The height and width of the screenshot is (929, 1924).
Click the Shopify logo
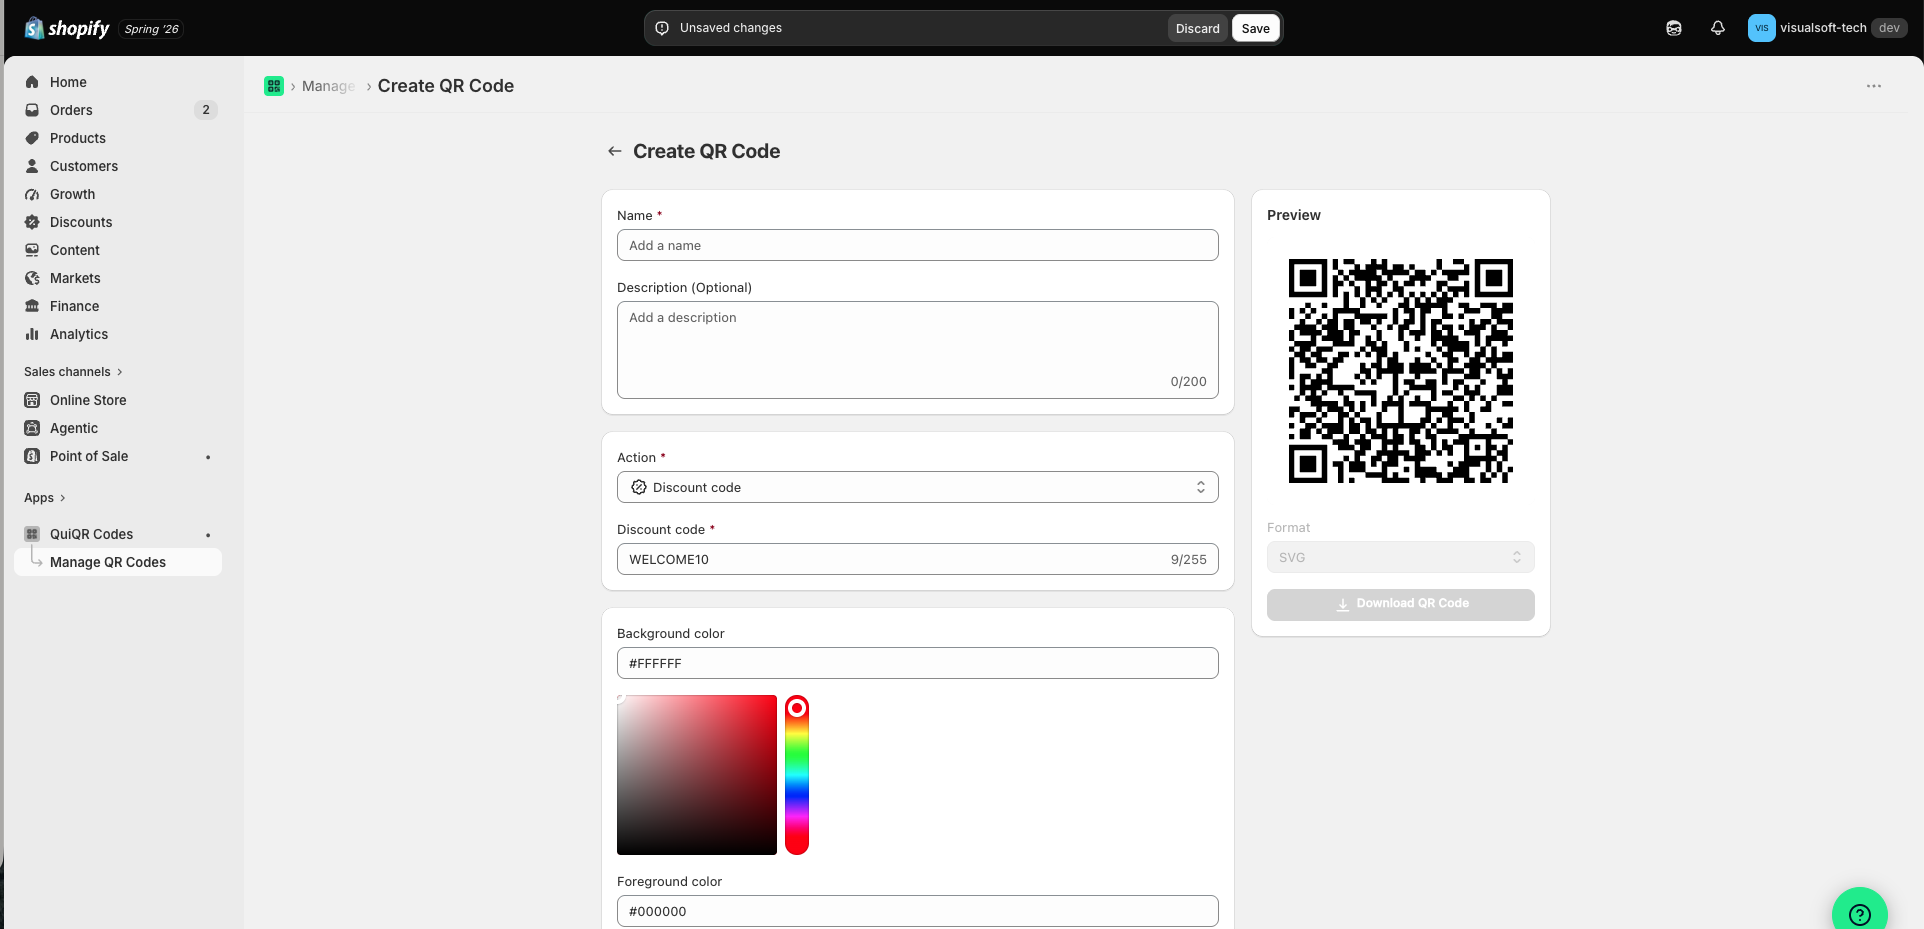tap(66, 28)
